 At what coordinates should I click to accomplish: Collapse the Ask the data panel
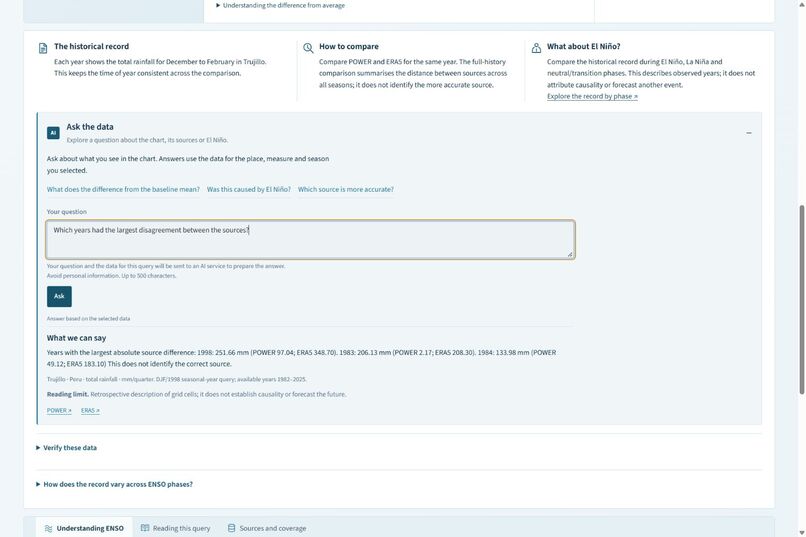(x=749, y=133)
